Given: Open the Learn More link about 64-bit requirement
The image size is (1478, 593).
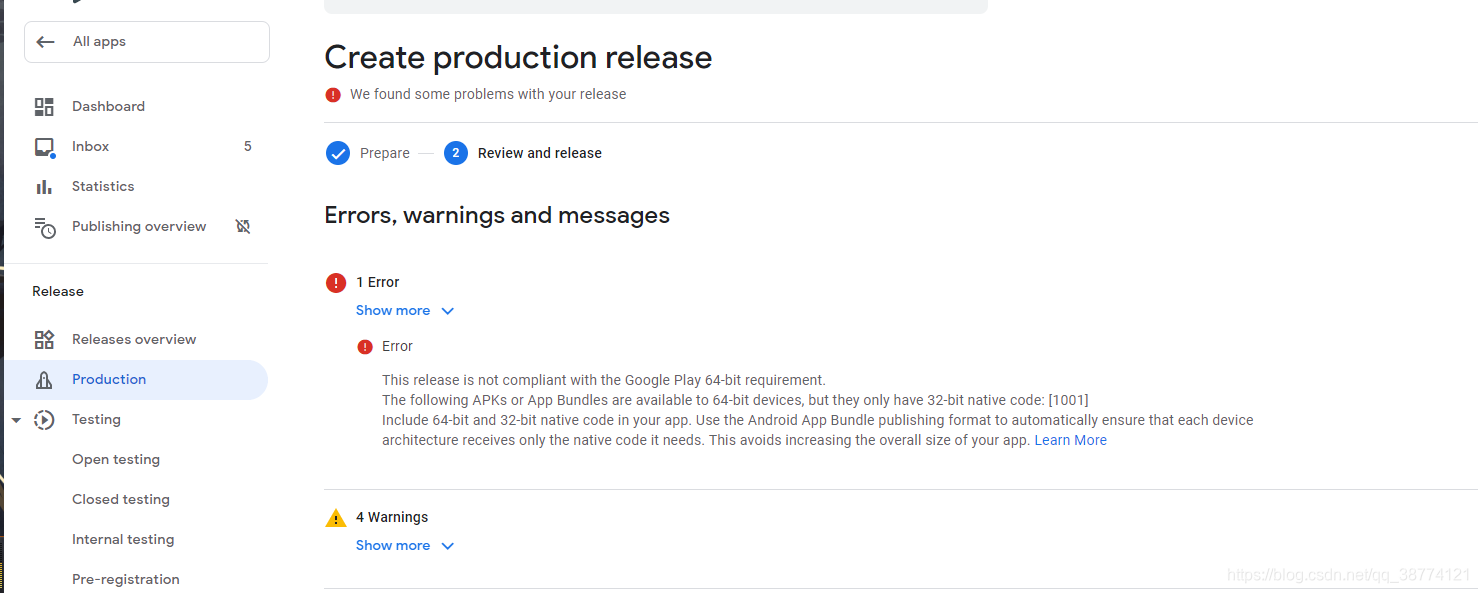Looking at the screenshot, I should click(x=1070, y=439).
